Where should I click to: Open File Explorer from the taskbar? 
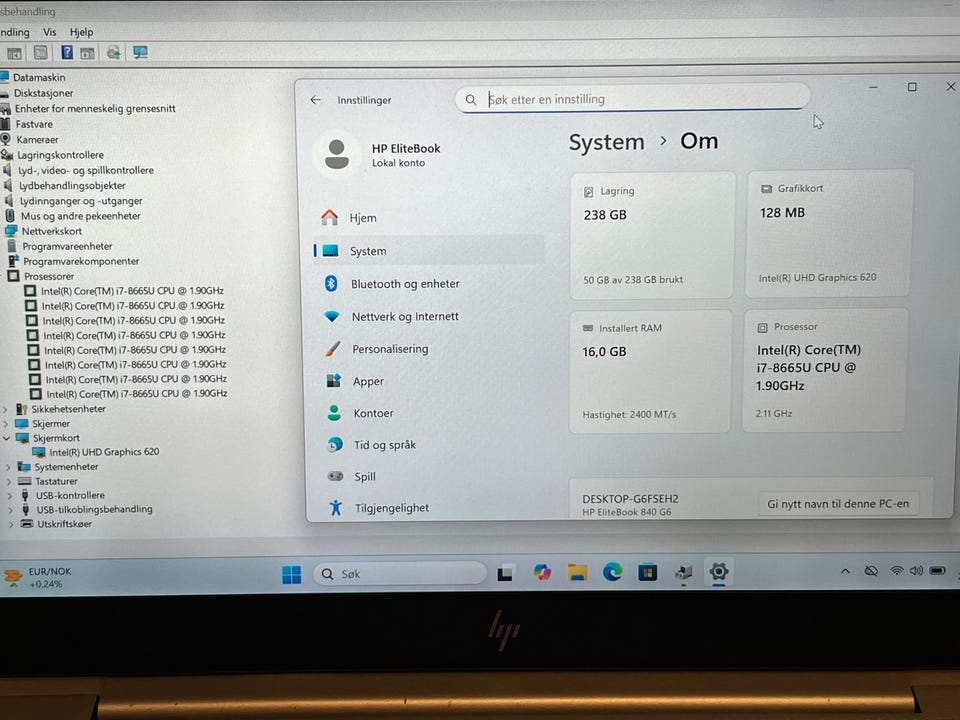577,572
